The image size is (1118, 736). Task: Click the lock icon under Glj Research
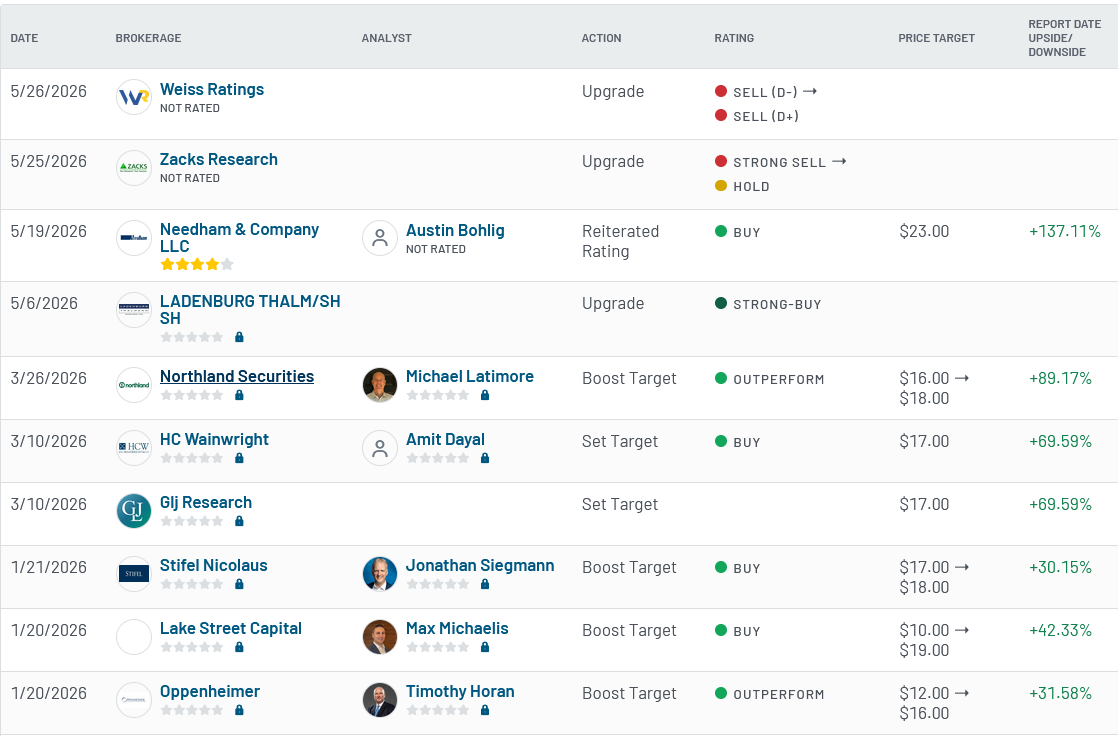(240, 521)
